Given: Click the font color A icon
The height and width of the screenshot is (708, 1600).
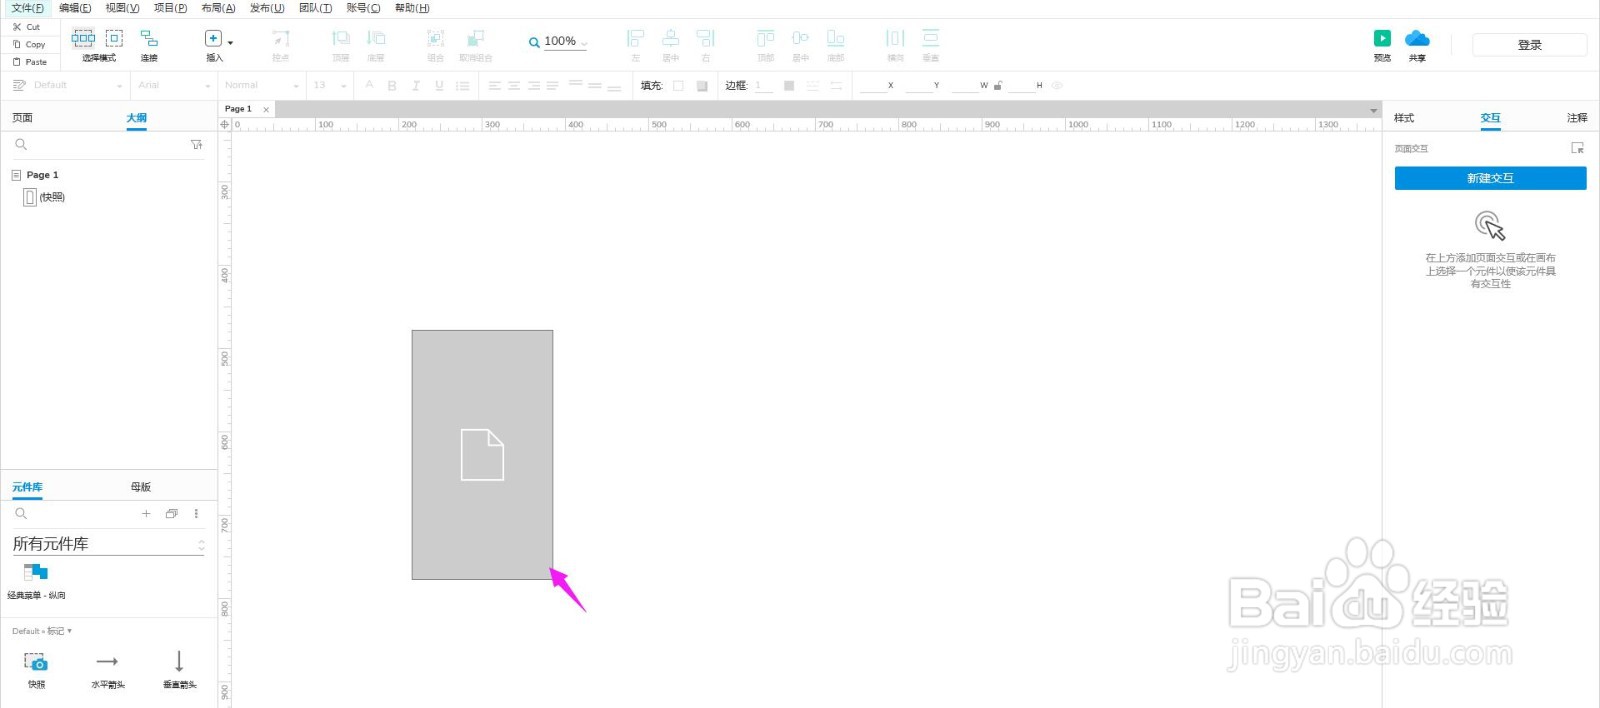Looking at the screenshot, I should [x=369, y=85].
